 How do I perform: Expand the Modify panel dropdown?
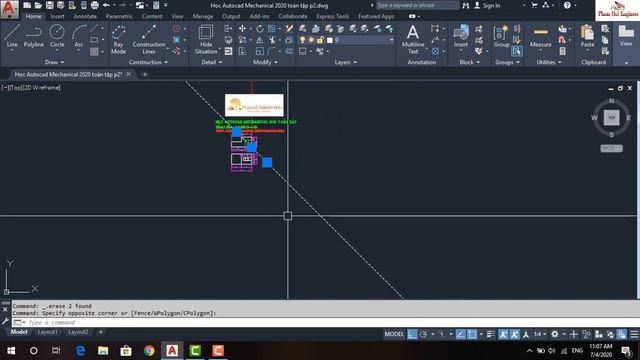tap(265, 62)
